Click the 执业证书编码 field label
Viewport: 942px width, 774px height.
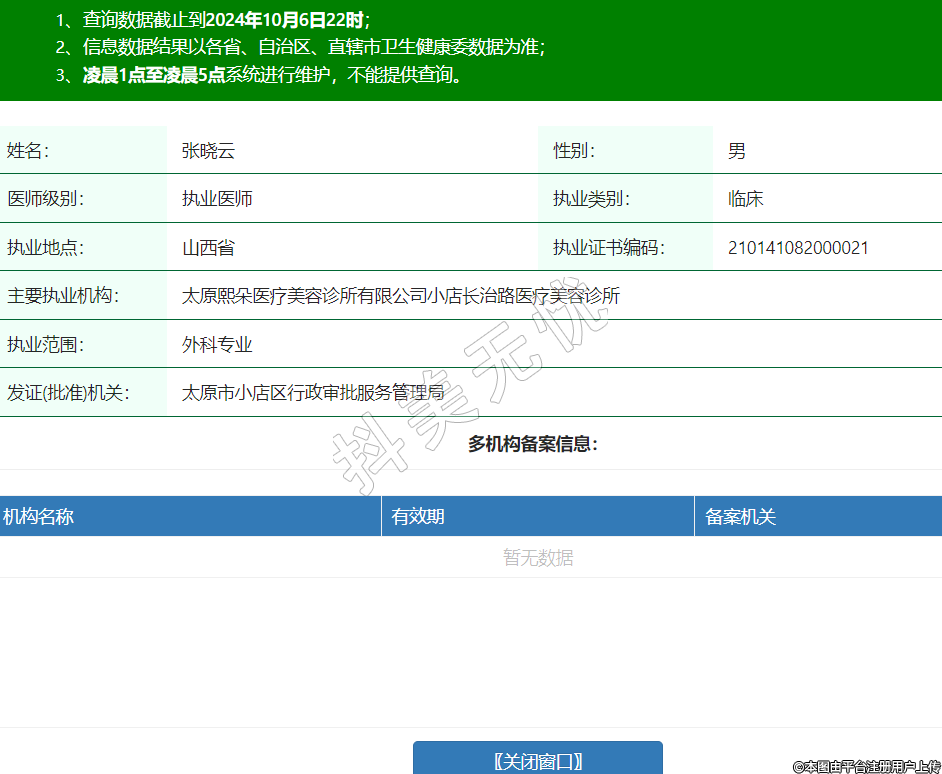click(x=608, y=248)
